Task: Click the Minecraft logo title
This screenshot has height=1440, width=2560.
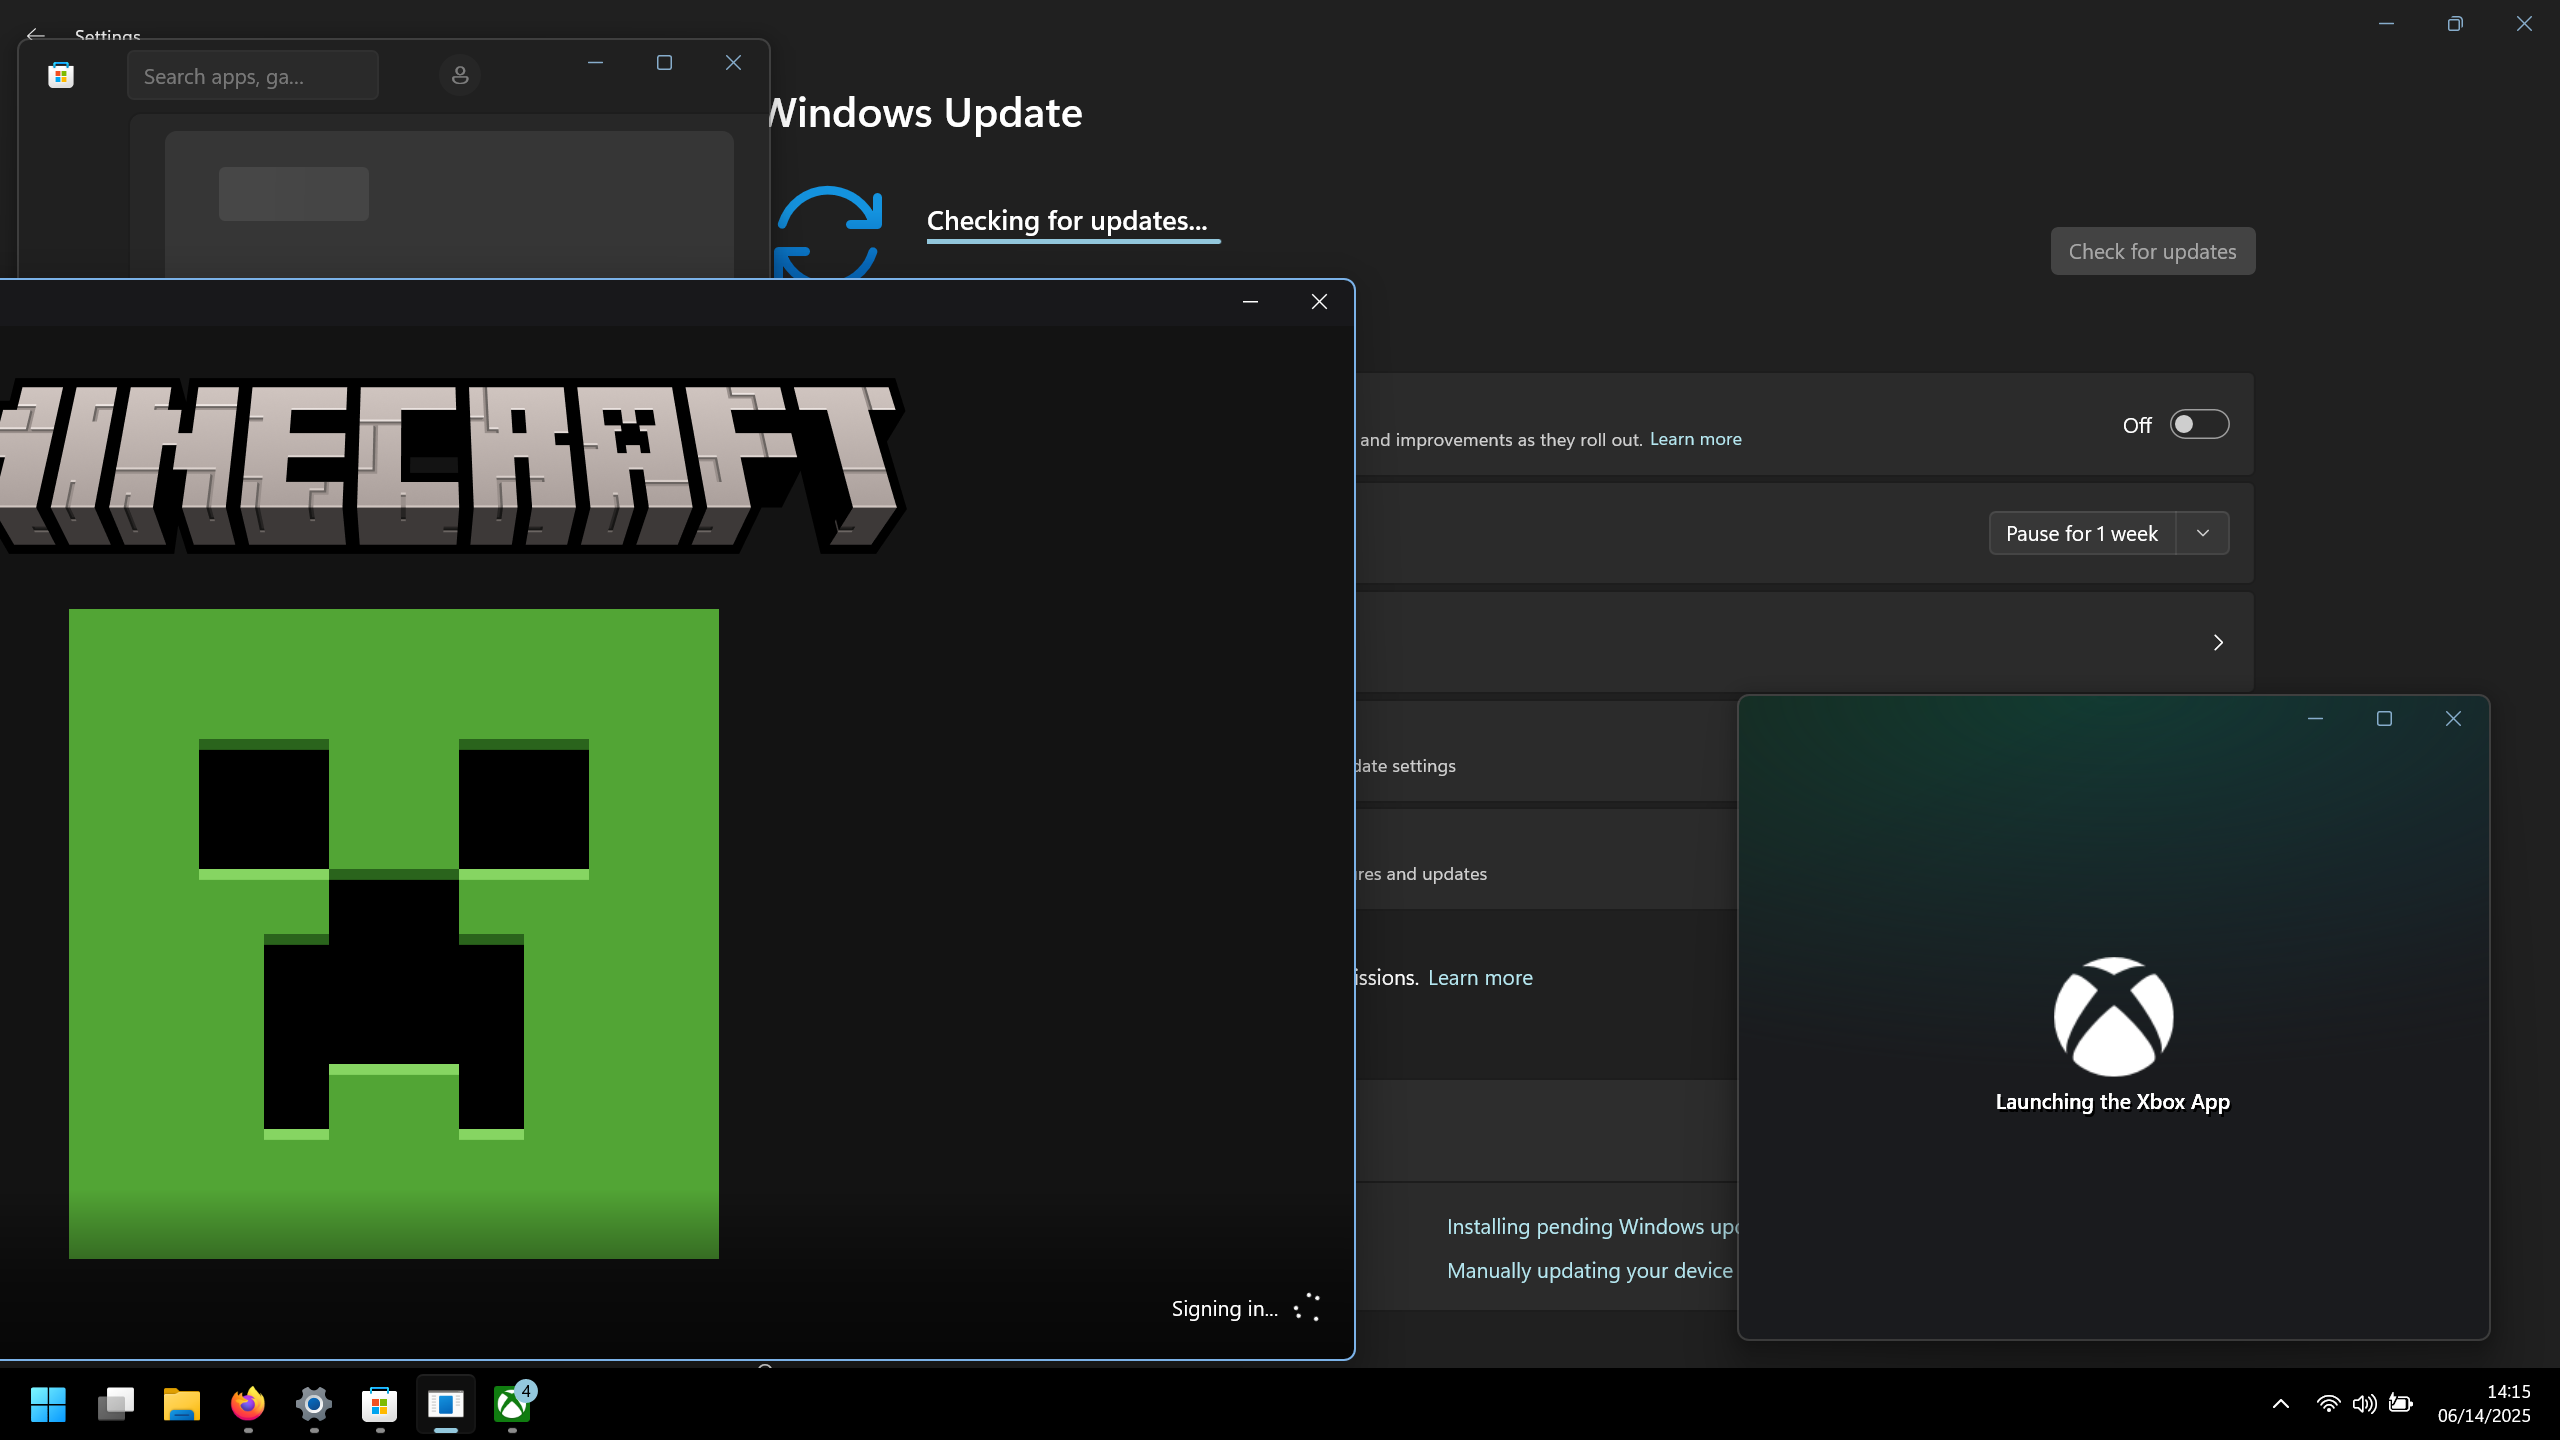Action: [x=452, y=466]
